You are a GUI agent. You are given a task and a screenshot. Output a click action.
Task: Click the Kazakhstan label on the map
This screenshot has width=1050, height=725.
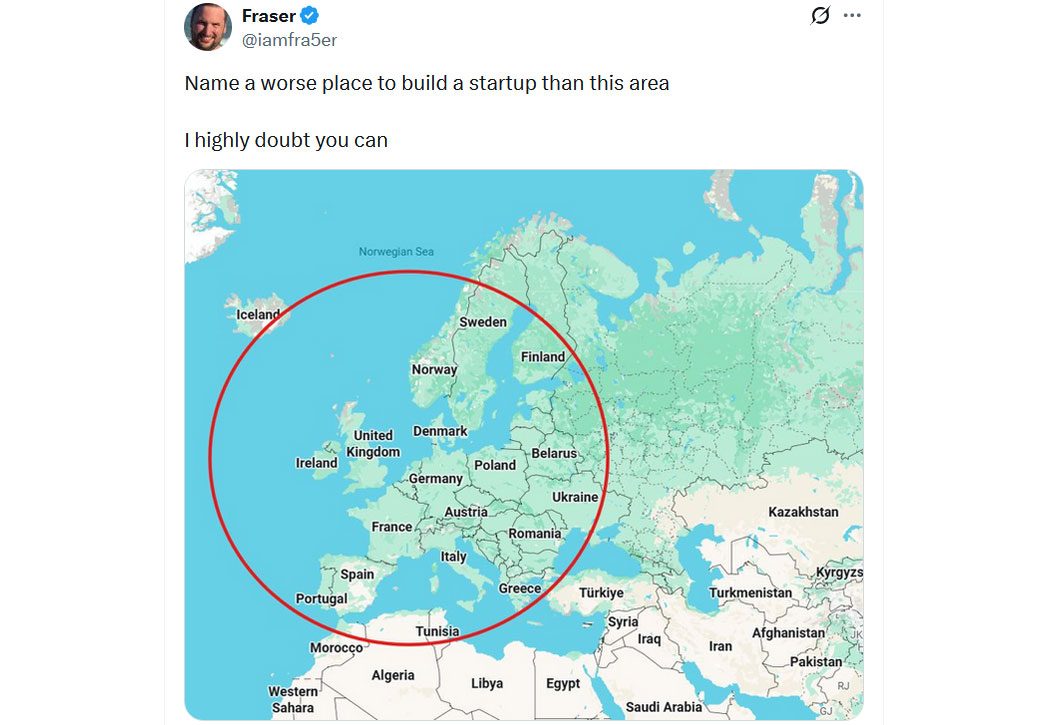click(803, 512)
